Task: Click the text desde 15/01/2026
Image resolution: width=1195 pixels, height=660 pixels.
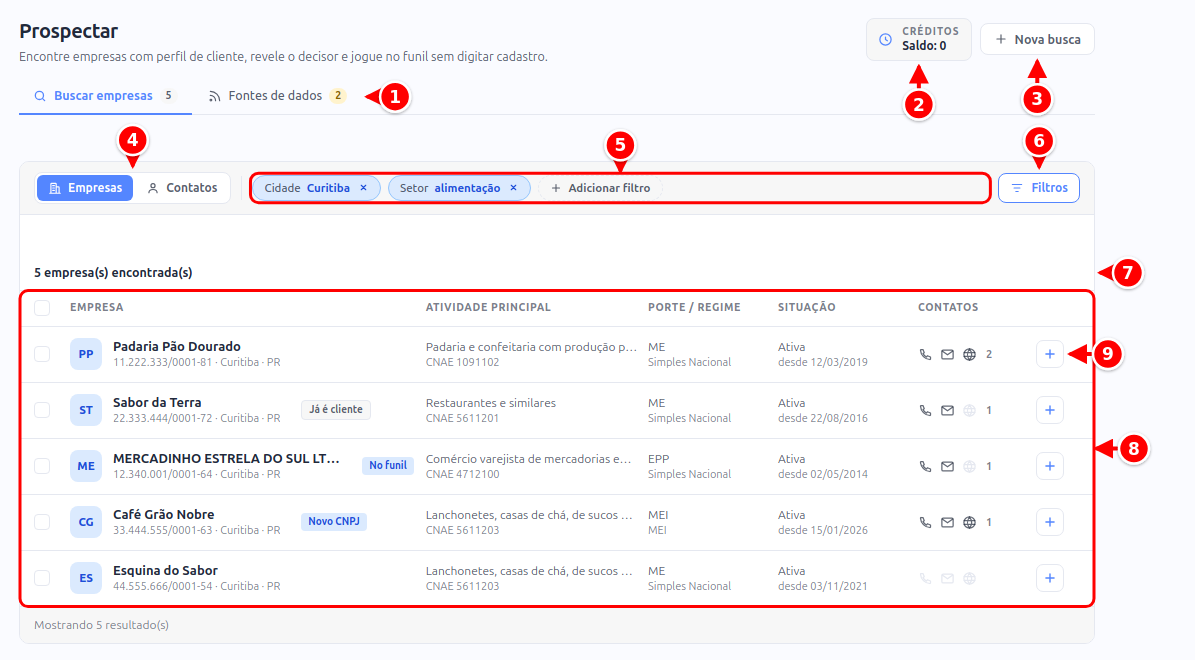Action: coord(822,530)
